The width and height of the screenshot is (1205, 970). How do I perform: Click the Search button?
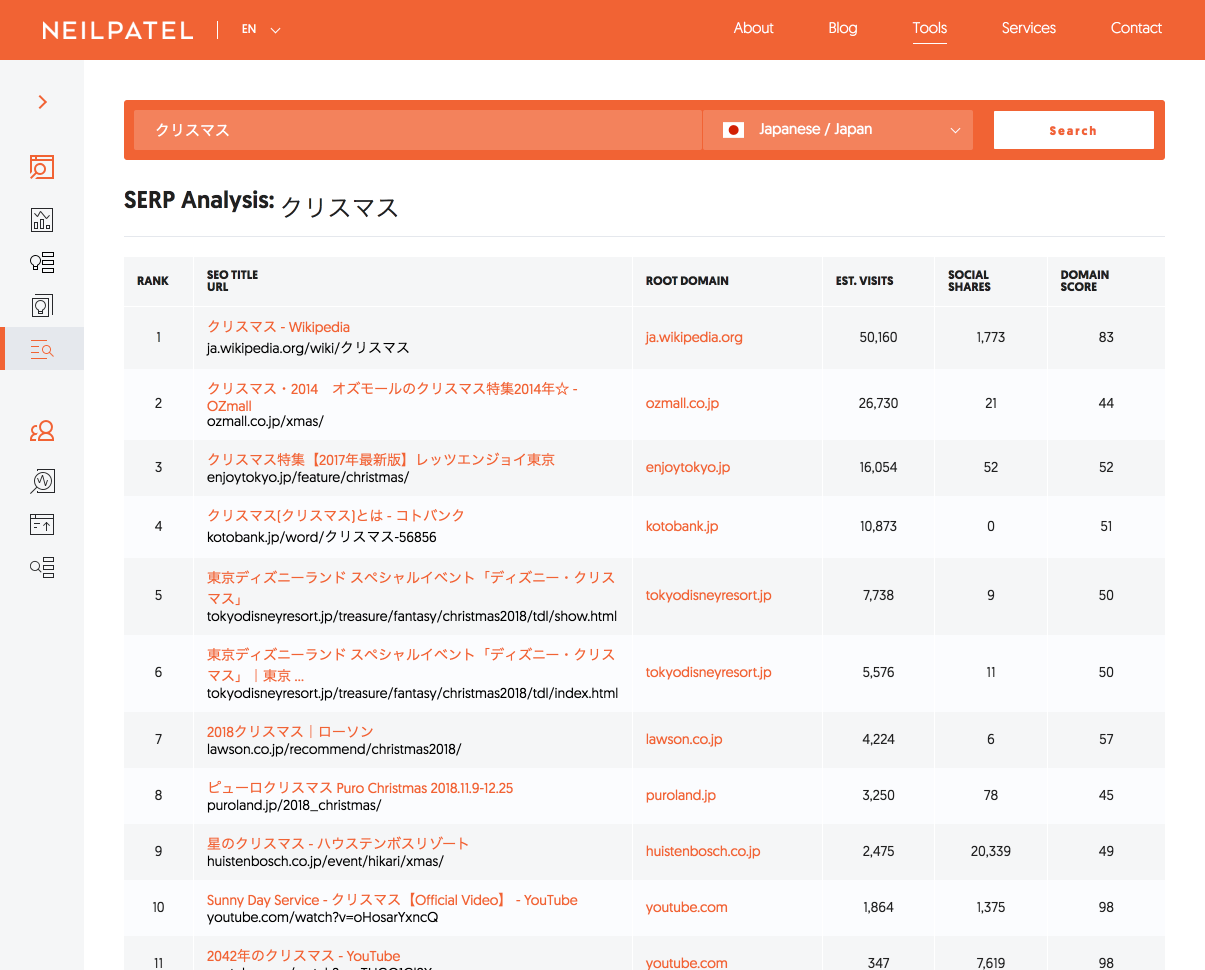point(1074,130)
